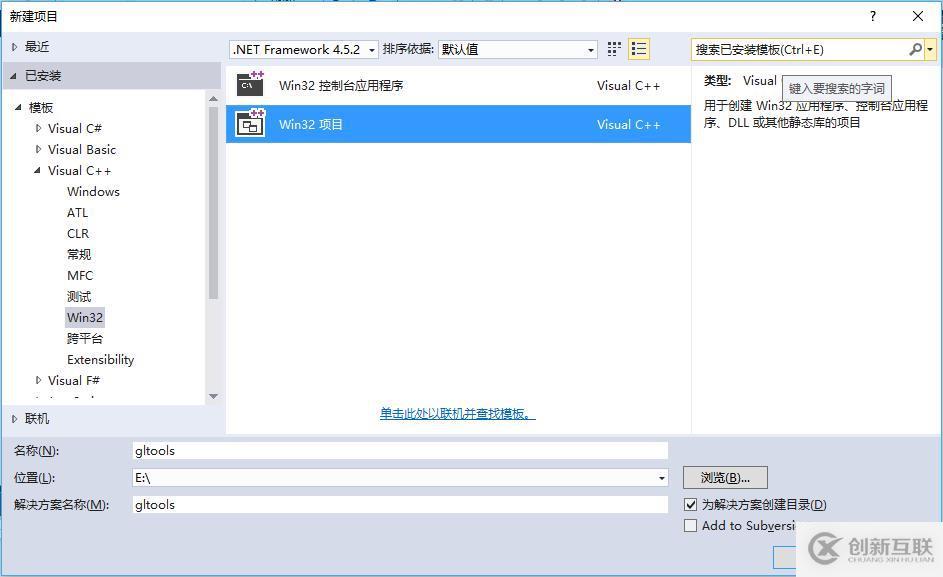Click the tree scrollbar down arrow

pos(213,396)
